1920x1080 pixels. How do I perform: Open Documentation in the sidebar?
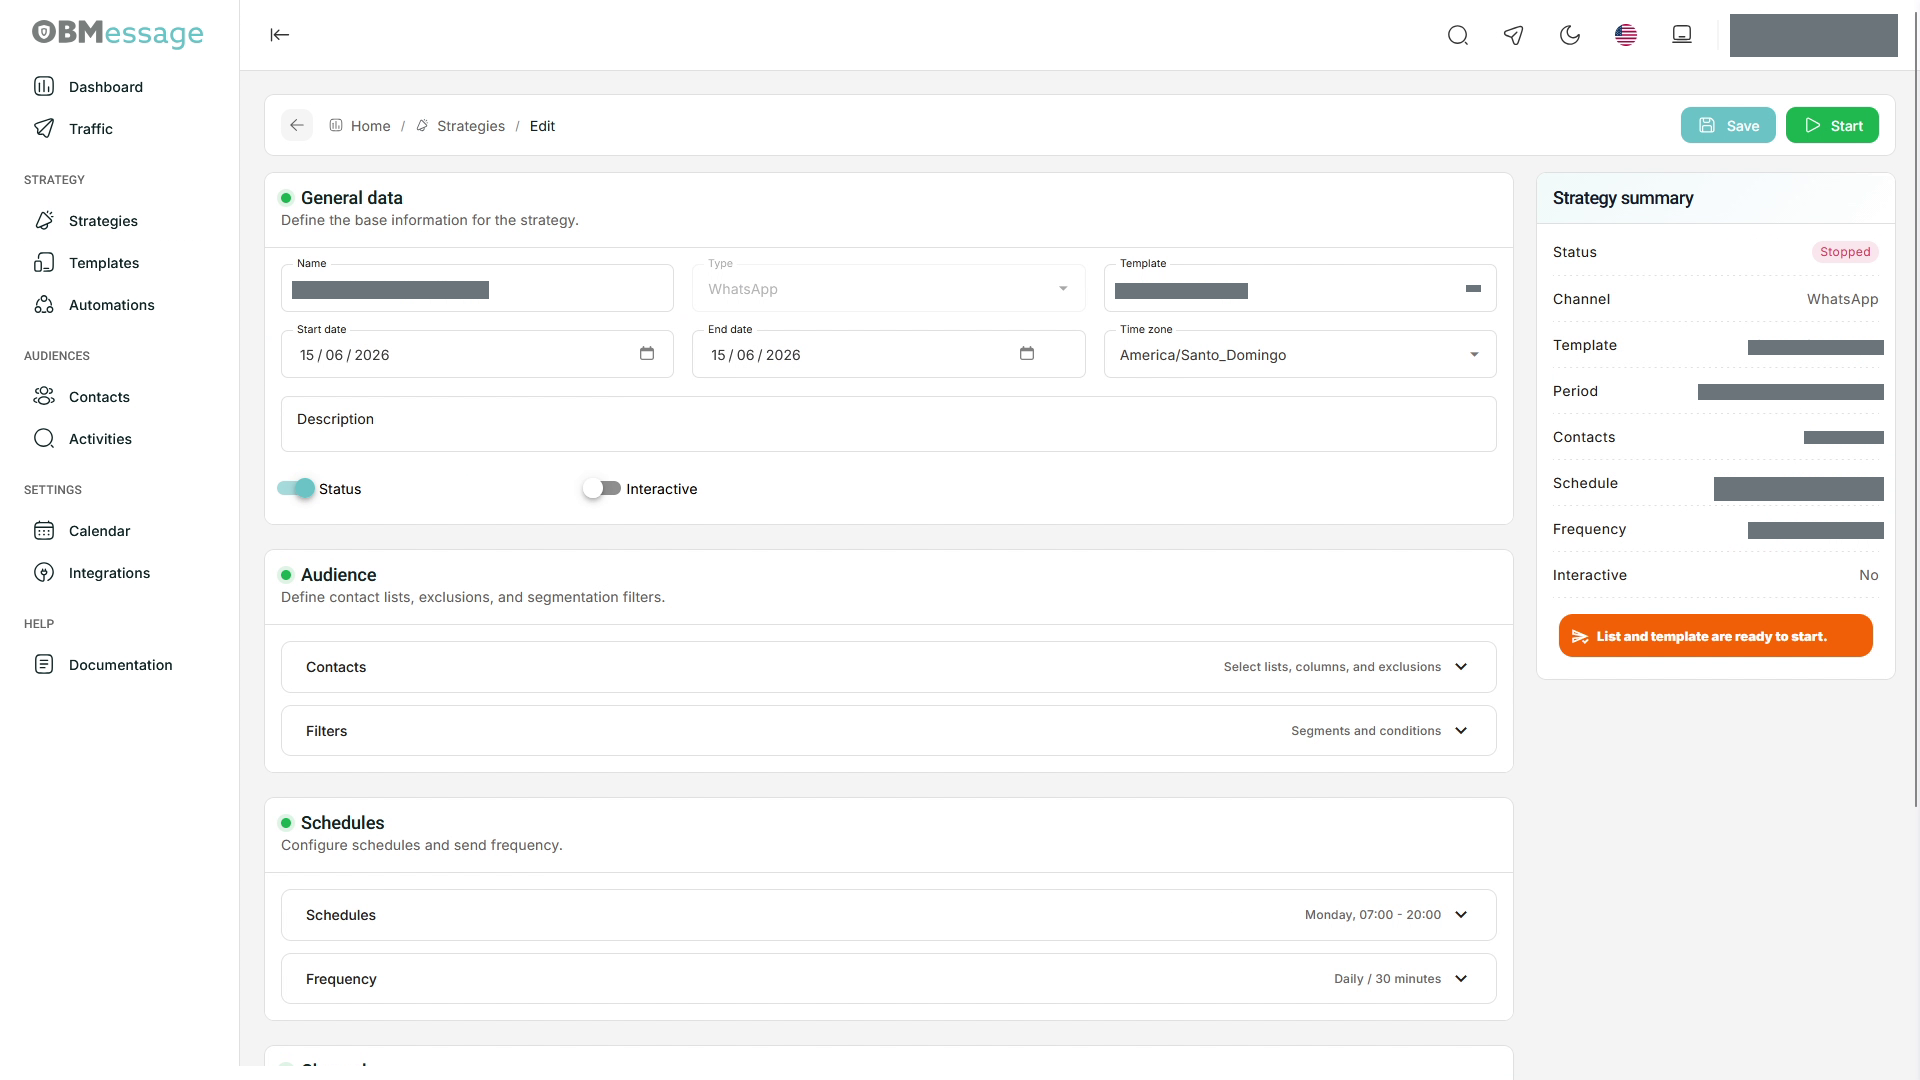pos(119,665)
